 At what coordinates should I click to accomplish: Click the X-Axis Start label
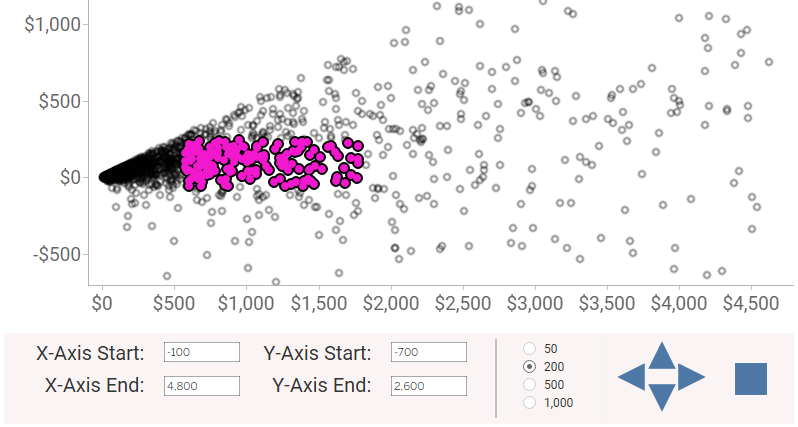(x=90, y=353)
